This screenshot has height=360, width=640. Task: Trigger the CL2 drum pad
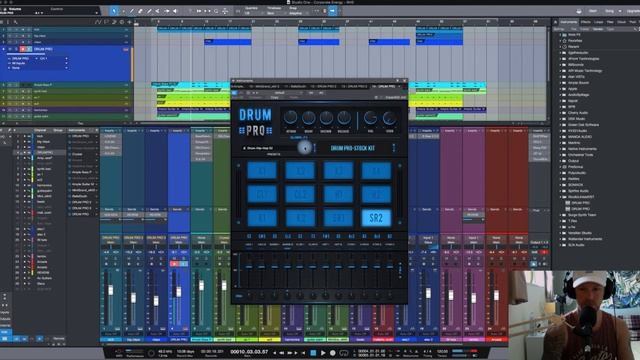coord(300,194)
